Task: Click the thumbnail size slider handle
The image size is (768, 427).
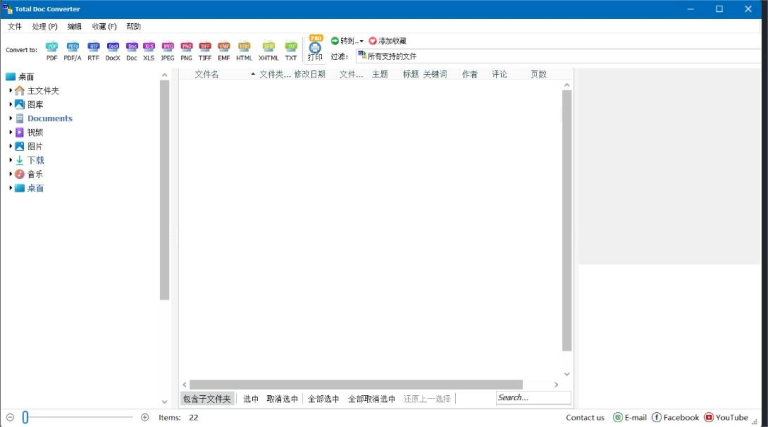Action: point(25,417)
